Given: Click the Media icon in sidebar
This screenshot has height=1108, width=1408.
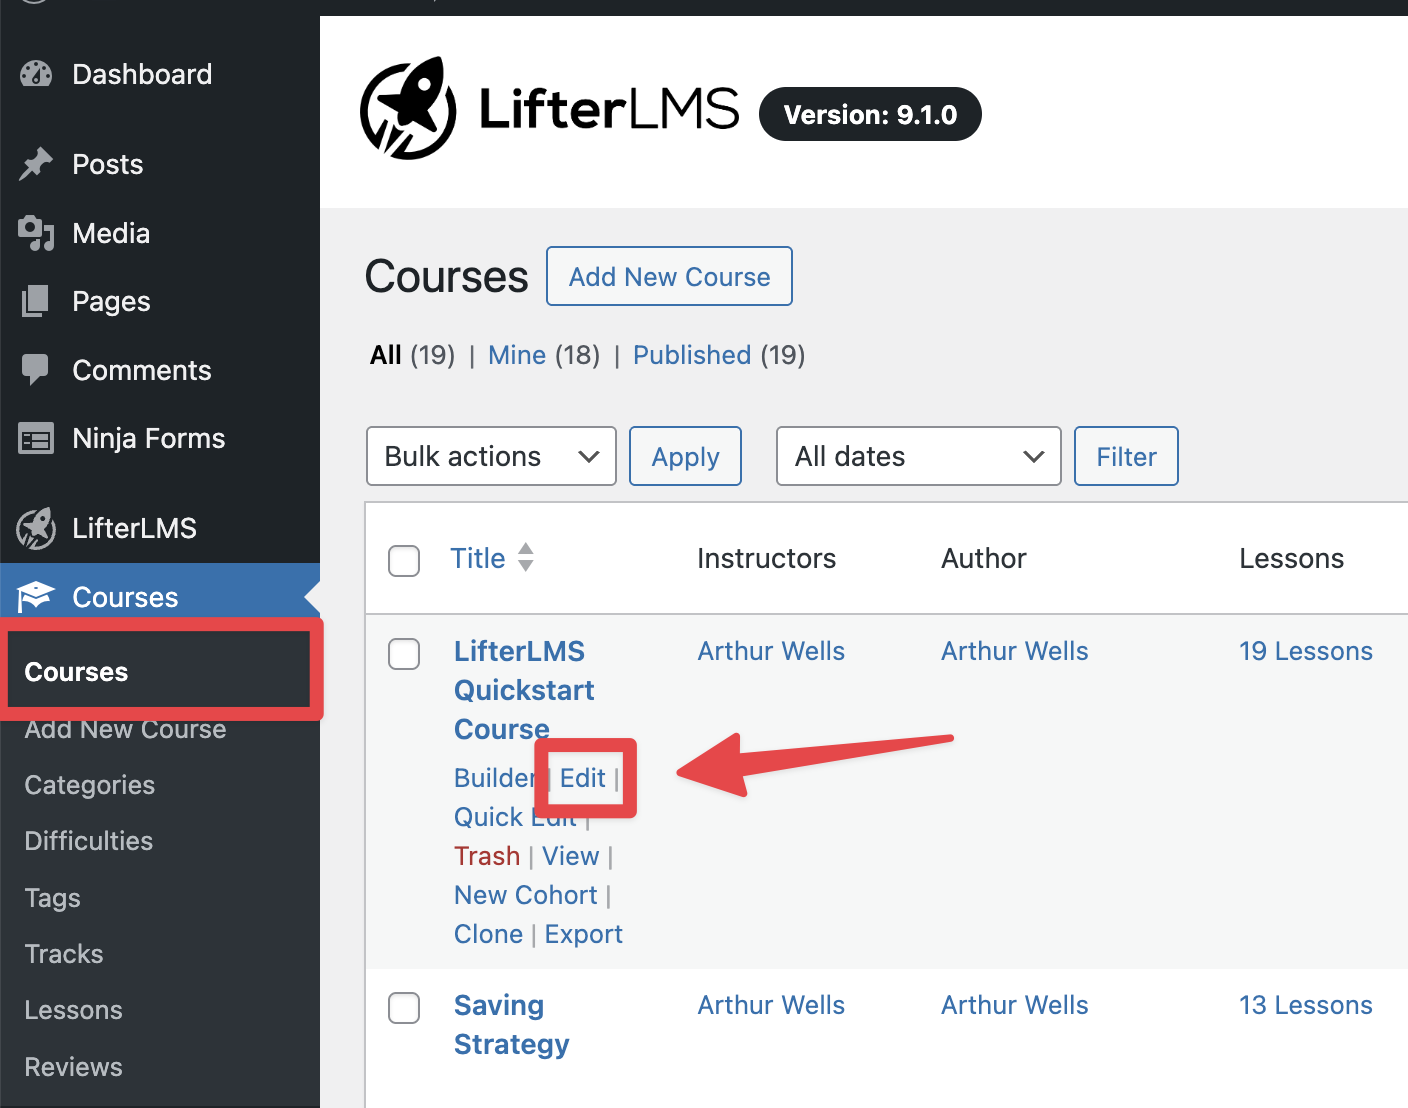Looking at the screenshot, I should click(x=36, y=233).
